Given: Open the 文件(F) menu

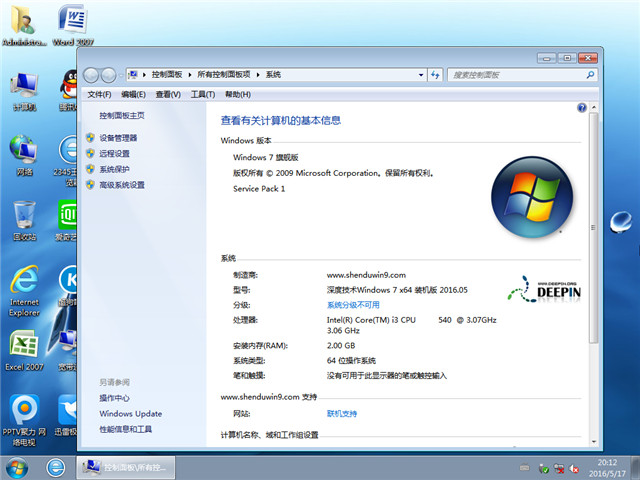Looking at the screenshot, I should click(99, 94).
